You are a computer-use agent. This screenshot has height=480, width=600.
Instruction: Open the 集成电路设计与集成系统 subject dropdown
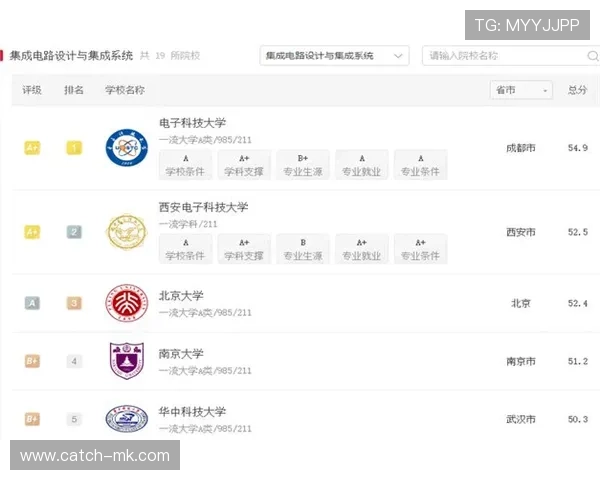[334, 56]
